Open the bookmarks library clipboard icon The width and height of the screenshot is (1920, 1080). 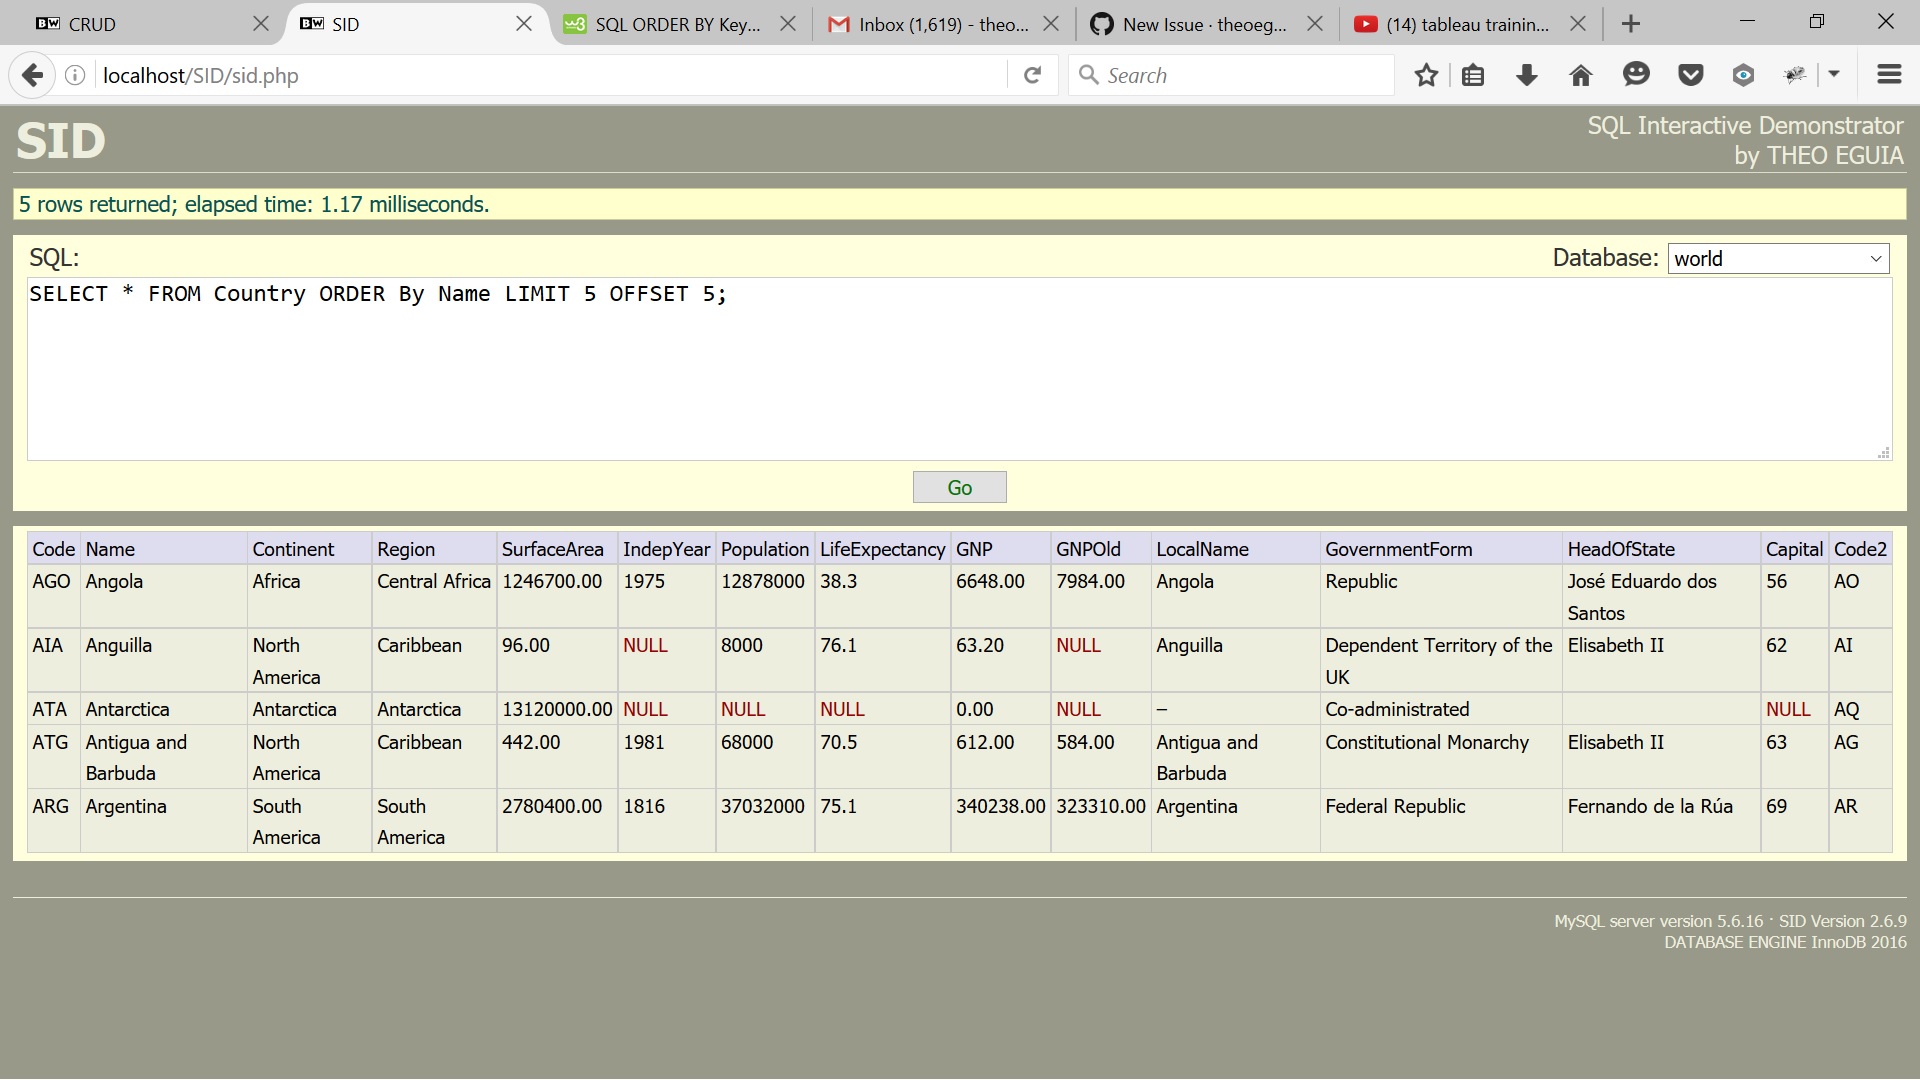click(x=1473, y=74)
